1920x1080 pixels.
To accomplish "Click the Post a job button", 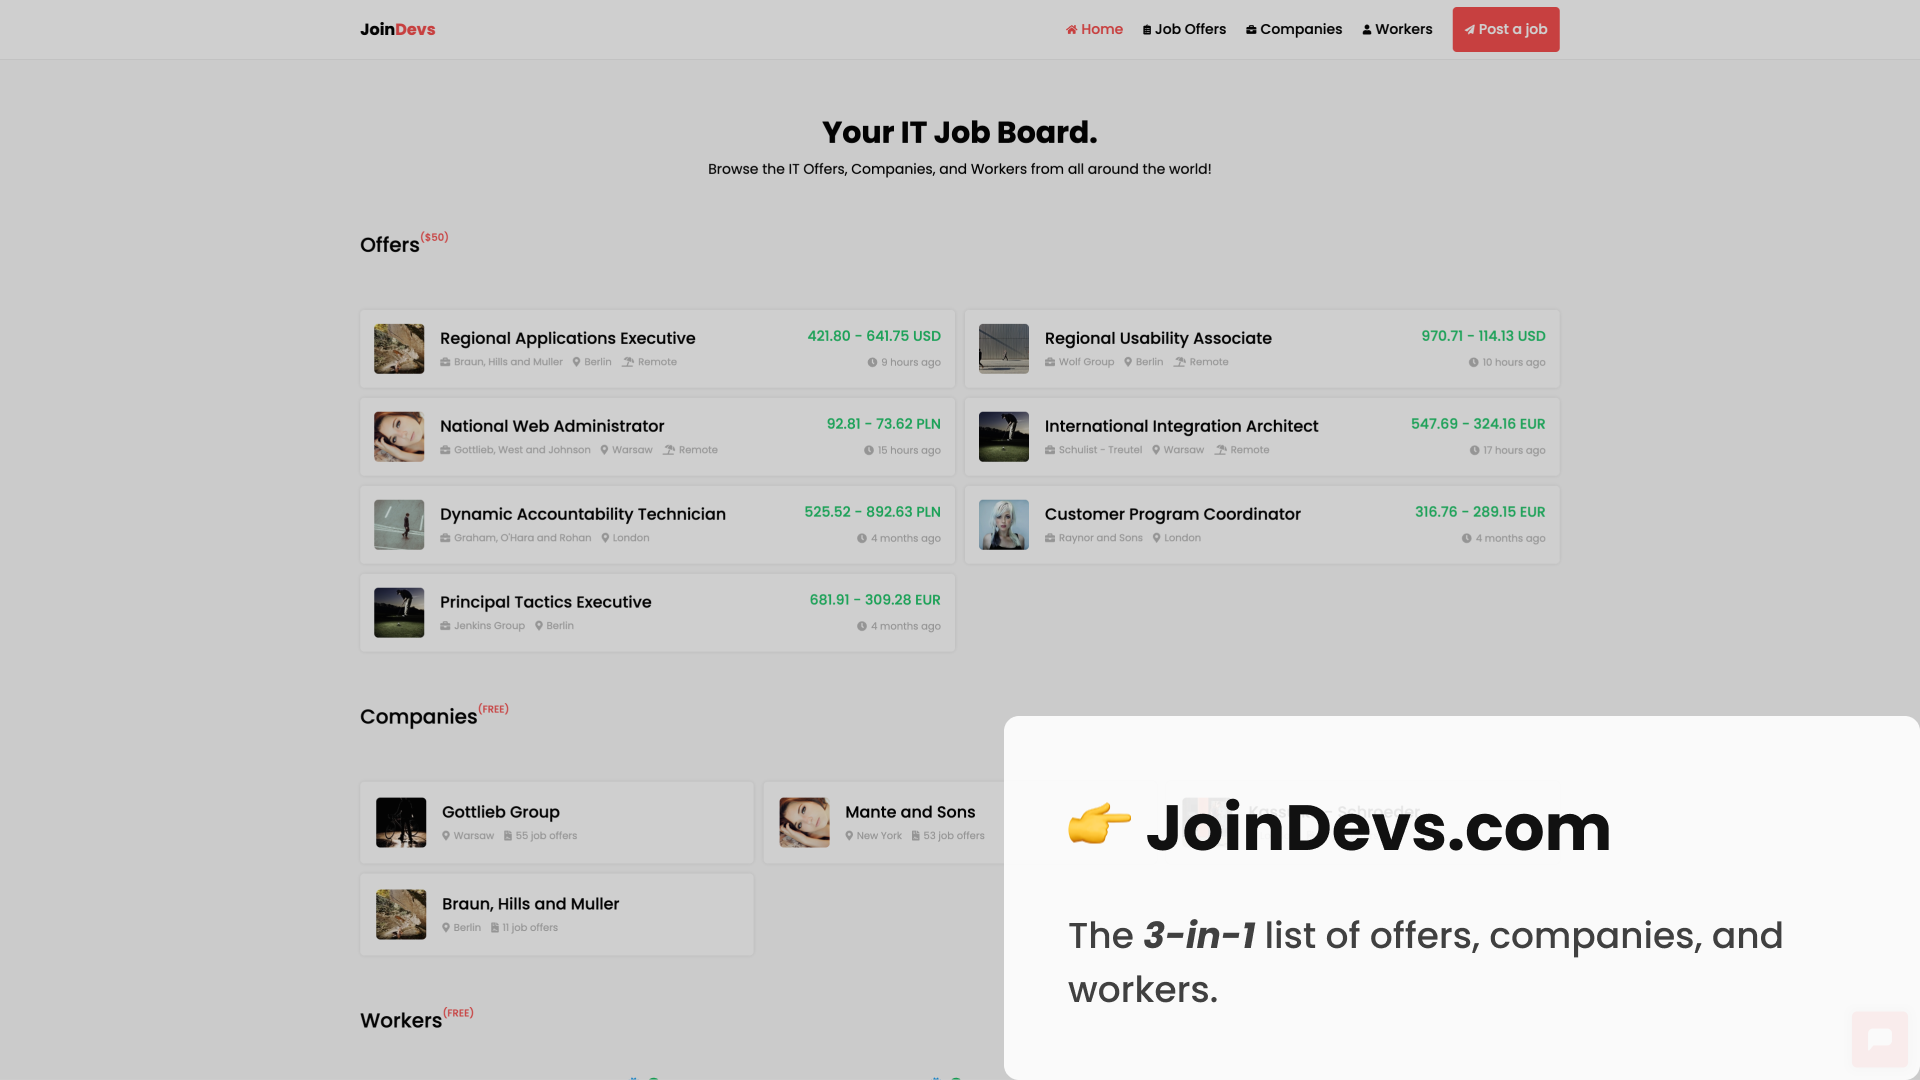I will coord(1505,29).
